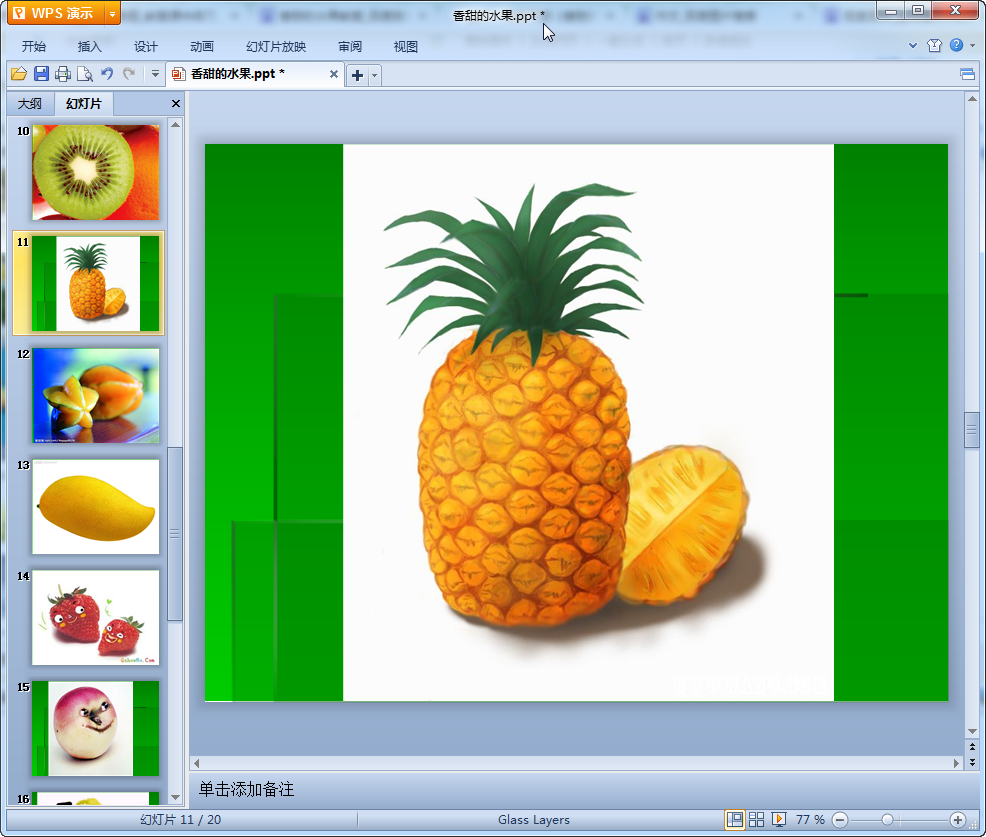
Task: Expand the quick access toolbar options arrow
Action: click(155, 74)
